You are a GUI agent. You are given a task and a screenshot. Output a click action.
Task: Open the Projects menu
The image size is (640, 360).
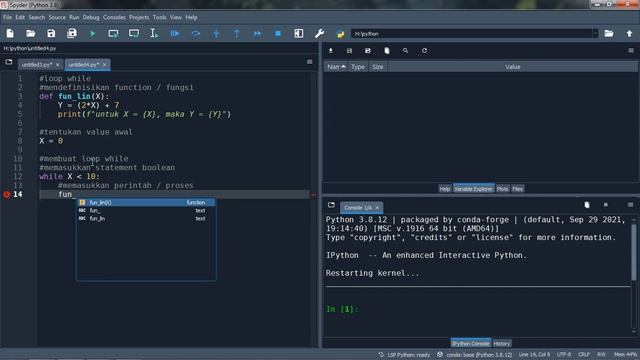(x=139, y=18)
